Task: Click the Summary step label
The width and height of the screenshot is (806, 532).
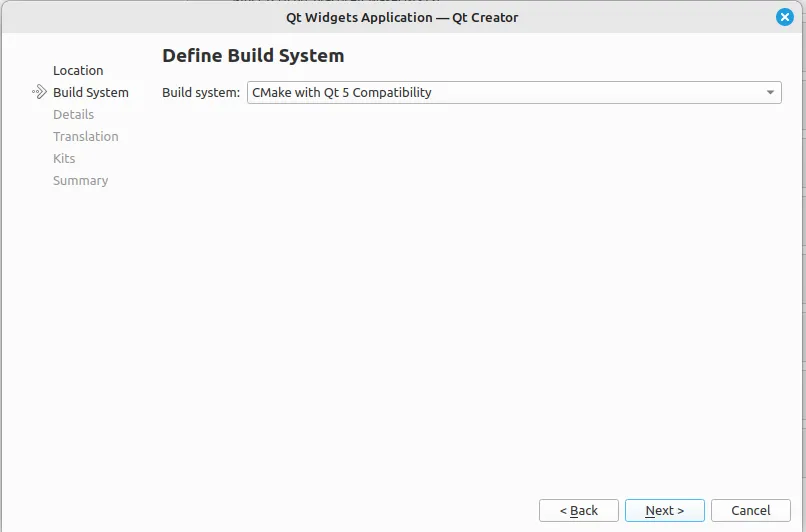Action: coord(81,181)
